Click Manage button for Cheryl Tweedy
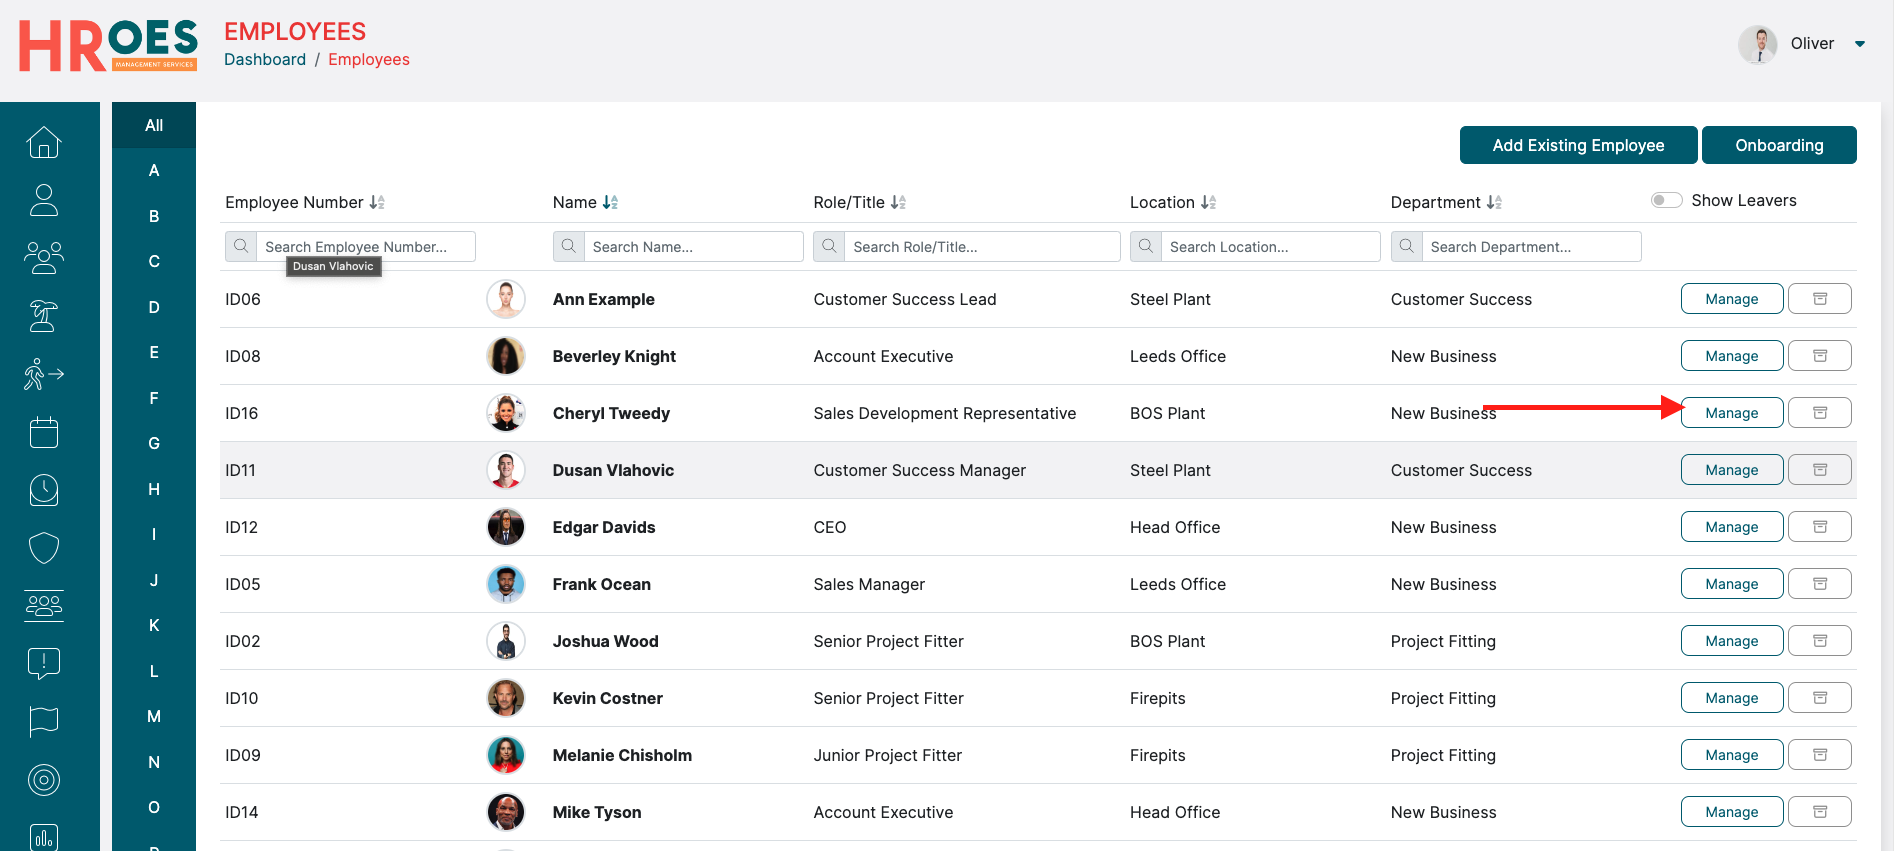This screenshot has height=851, width=1894. coord(1731,413)
